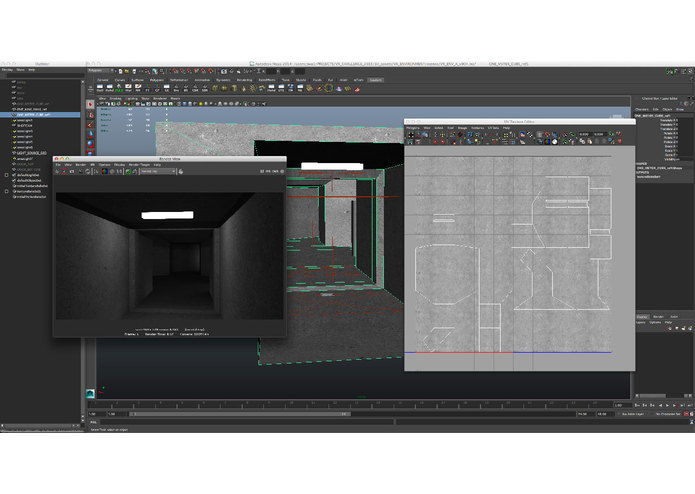Click a frame on the time slider
The height and width of the screenshot is (494, 695).
[x=350, y=405]
